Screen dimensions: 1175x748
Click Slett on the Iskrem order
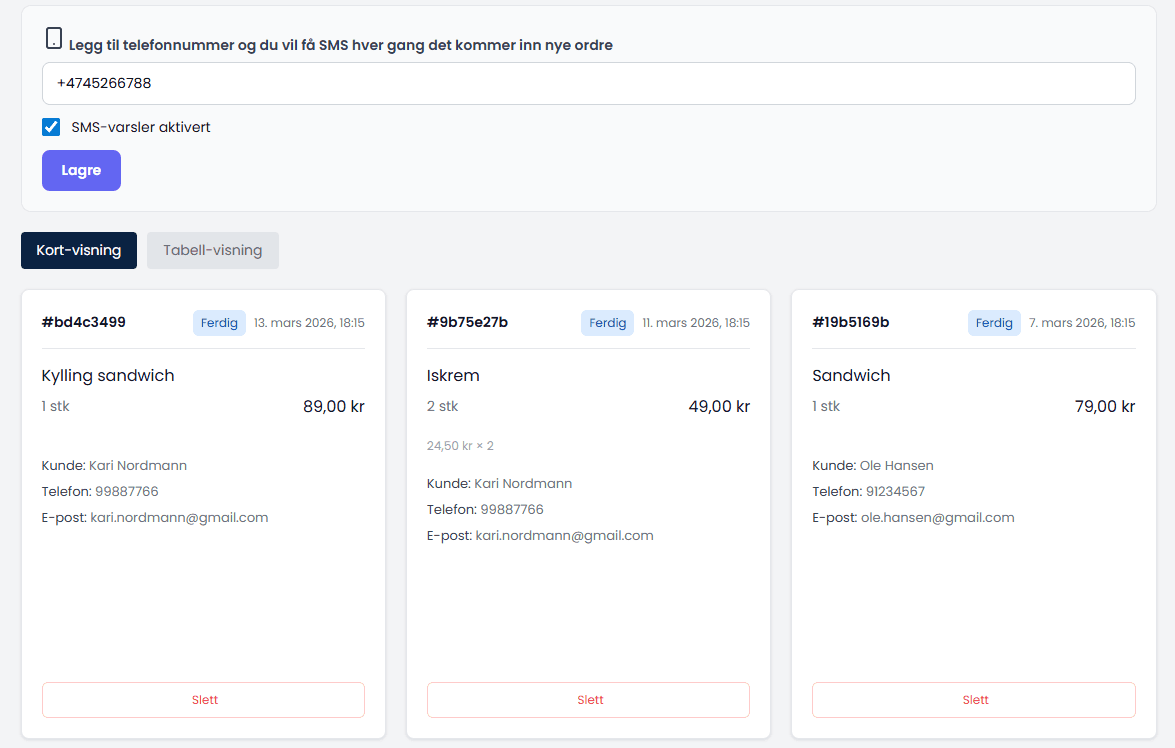[x=588, y=700]
